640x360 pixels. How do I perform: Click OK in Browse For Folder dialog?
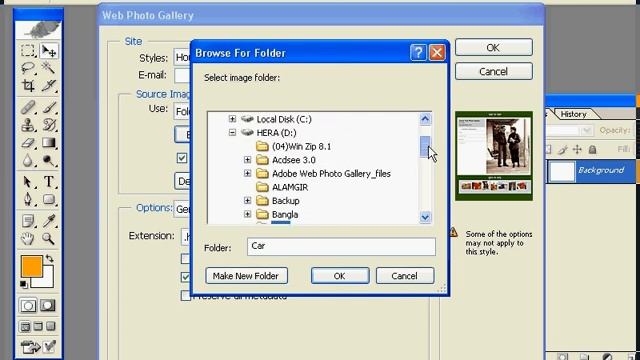(340, 276)
